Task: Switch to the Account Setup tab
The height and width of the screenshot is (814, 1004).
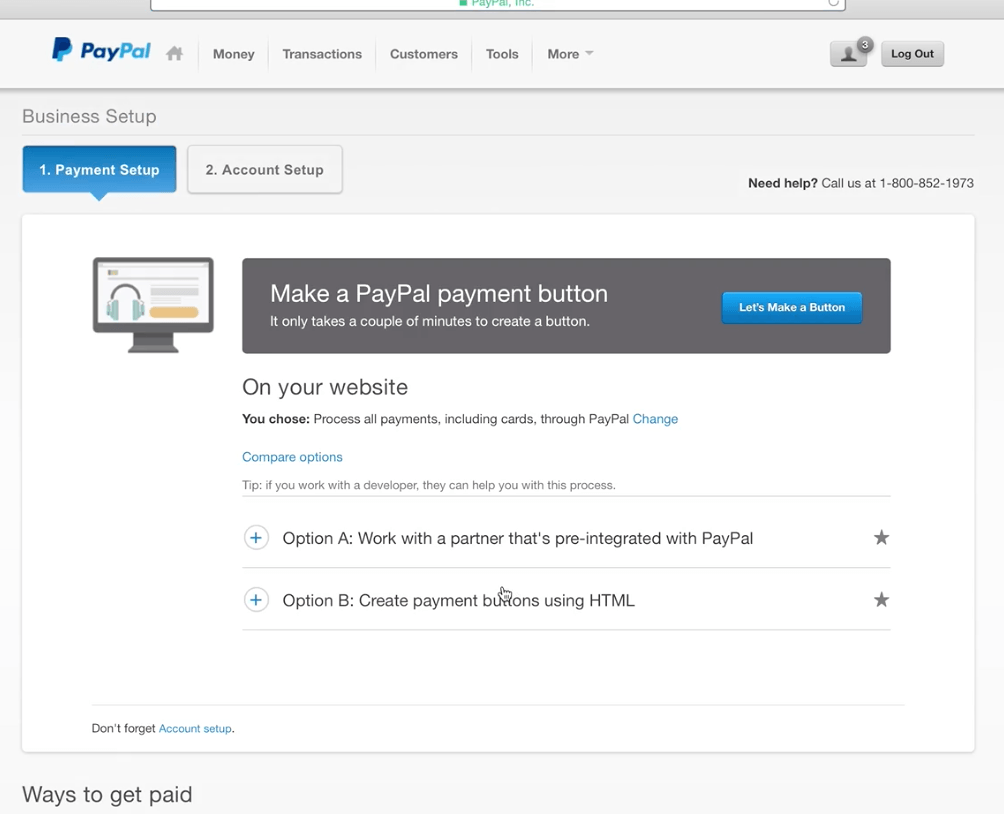Action: [264, 170]
